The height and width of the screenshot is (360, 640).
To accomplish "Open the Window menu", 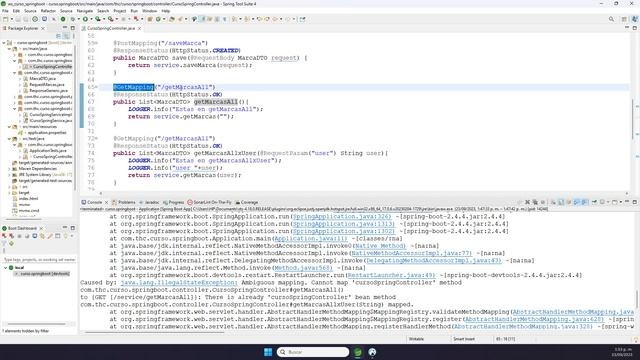I will (x=149, y=11).
